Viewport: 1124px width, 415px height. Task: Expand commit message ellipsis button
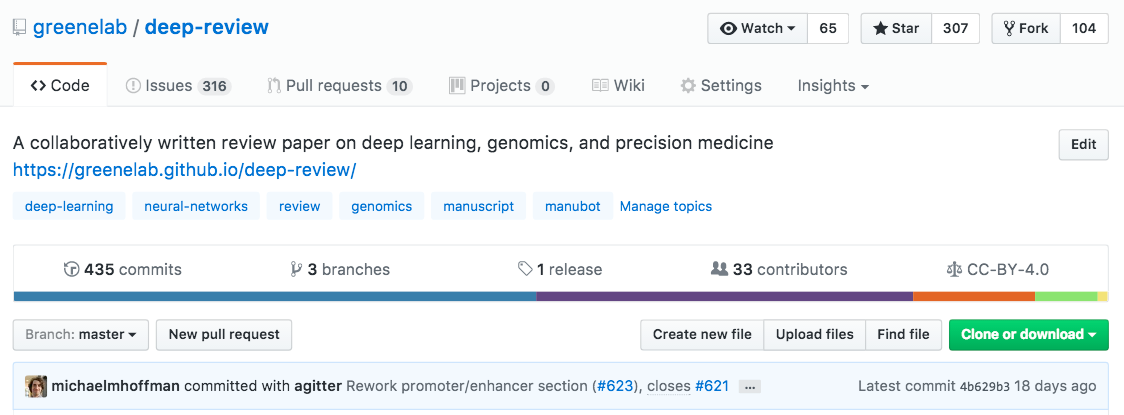click(751, 387)
